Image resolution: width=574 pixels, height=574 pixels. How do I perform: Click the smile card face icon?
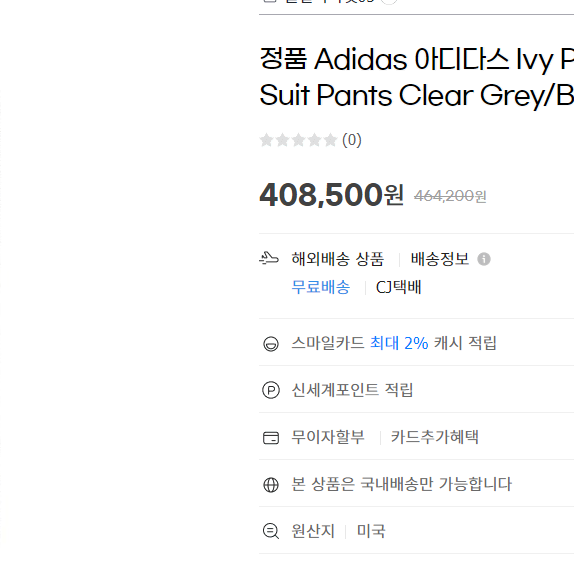coord(271,344)
